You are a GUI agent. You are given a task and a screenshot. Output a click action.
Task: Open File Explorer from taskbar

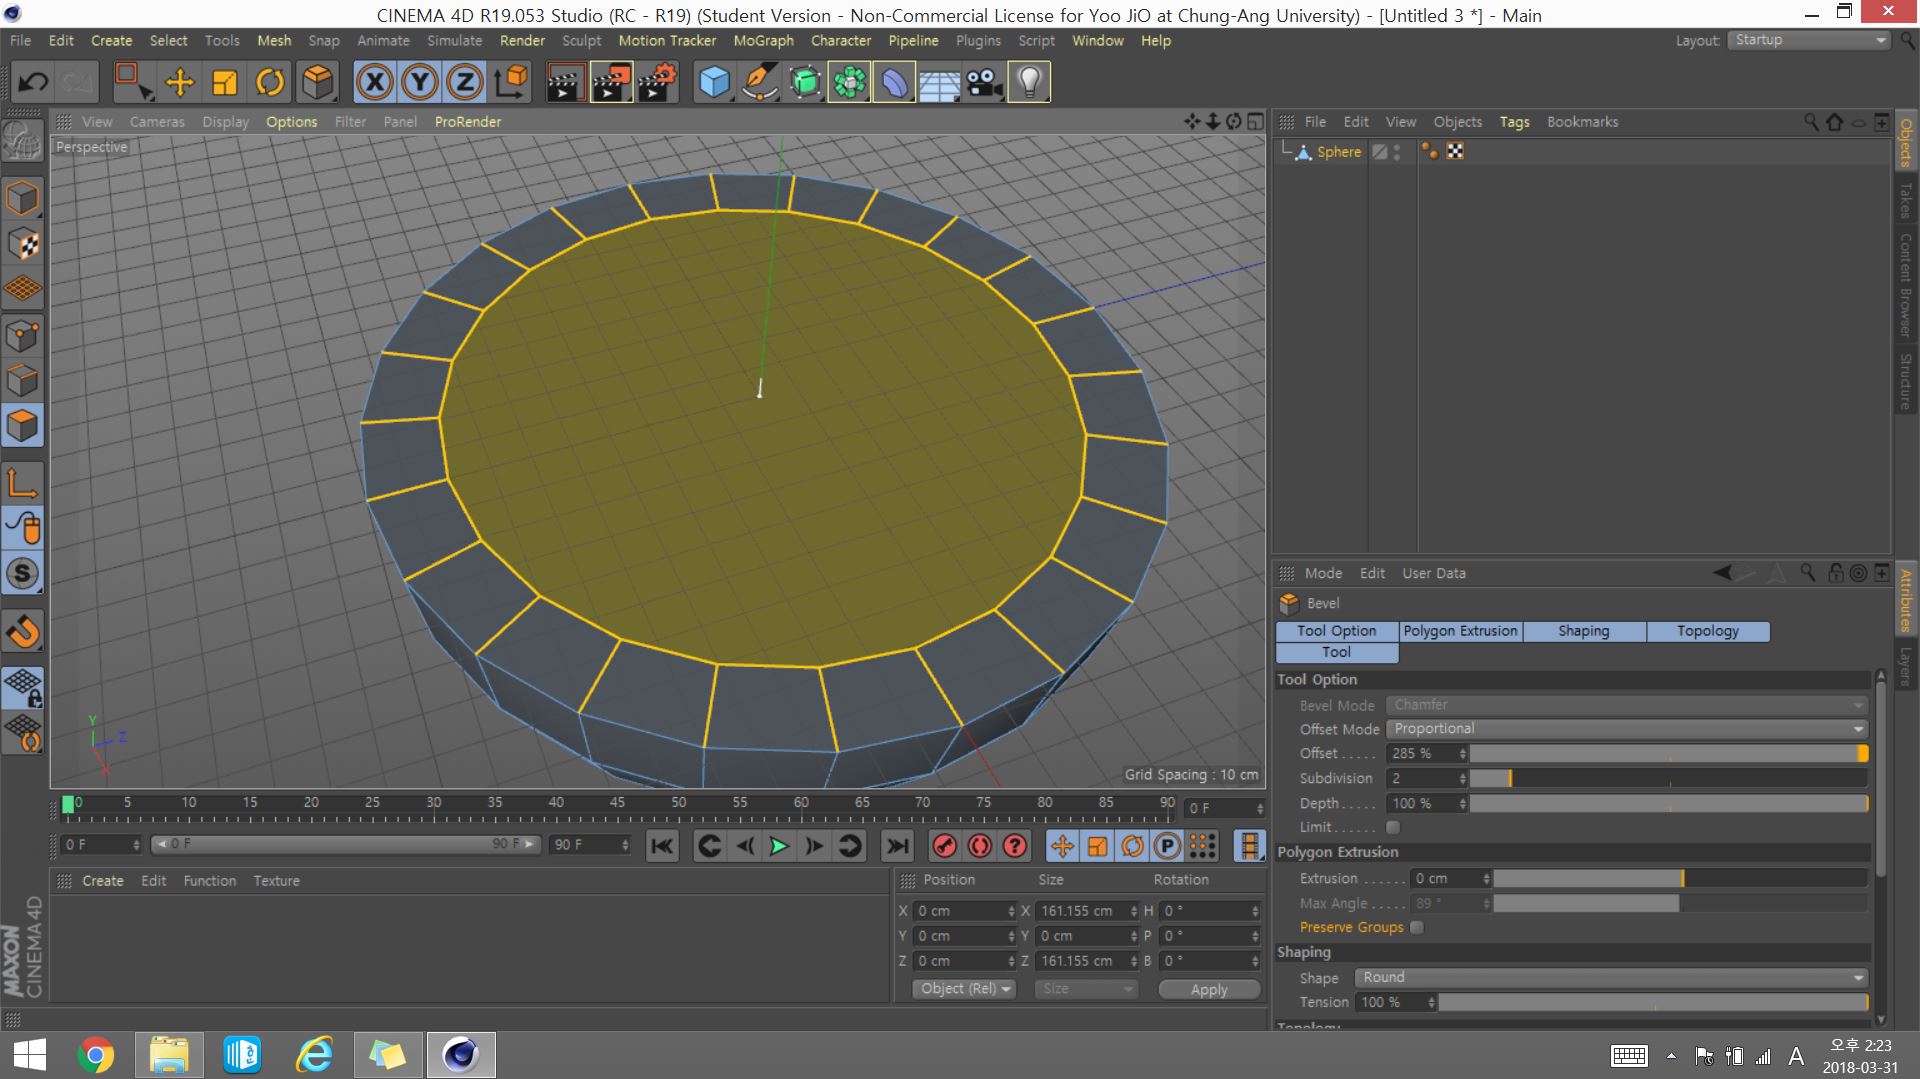169,1055
